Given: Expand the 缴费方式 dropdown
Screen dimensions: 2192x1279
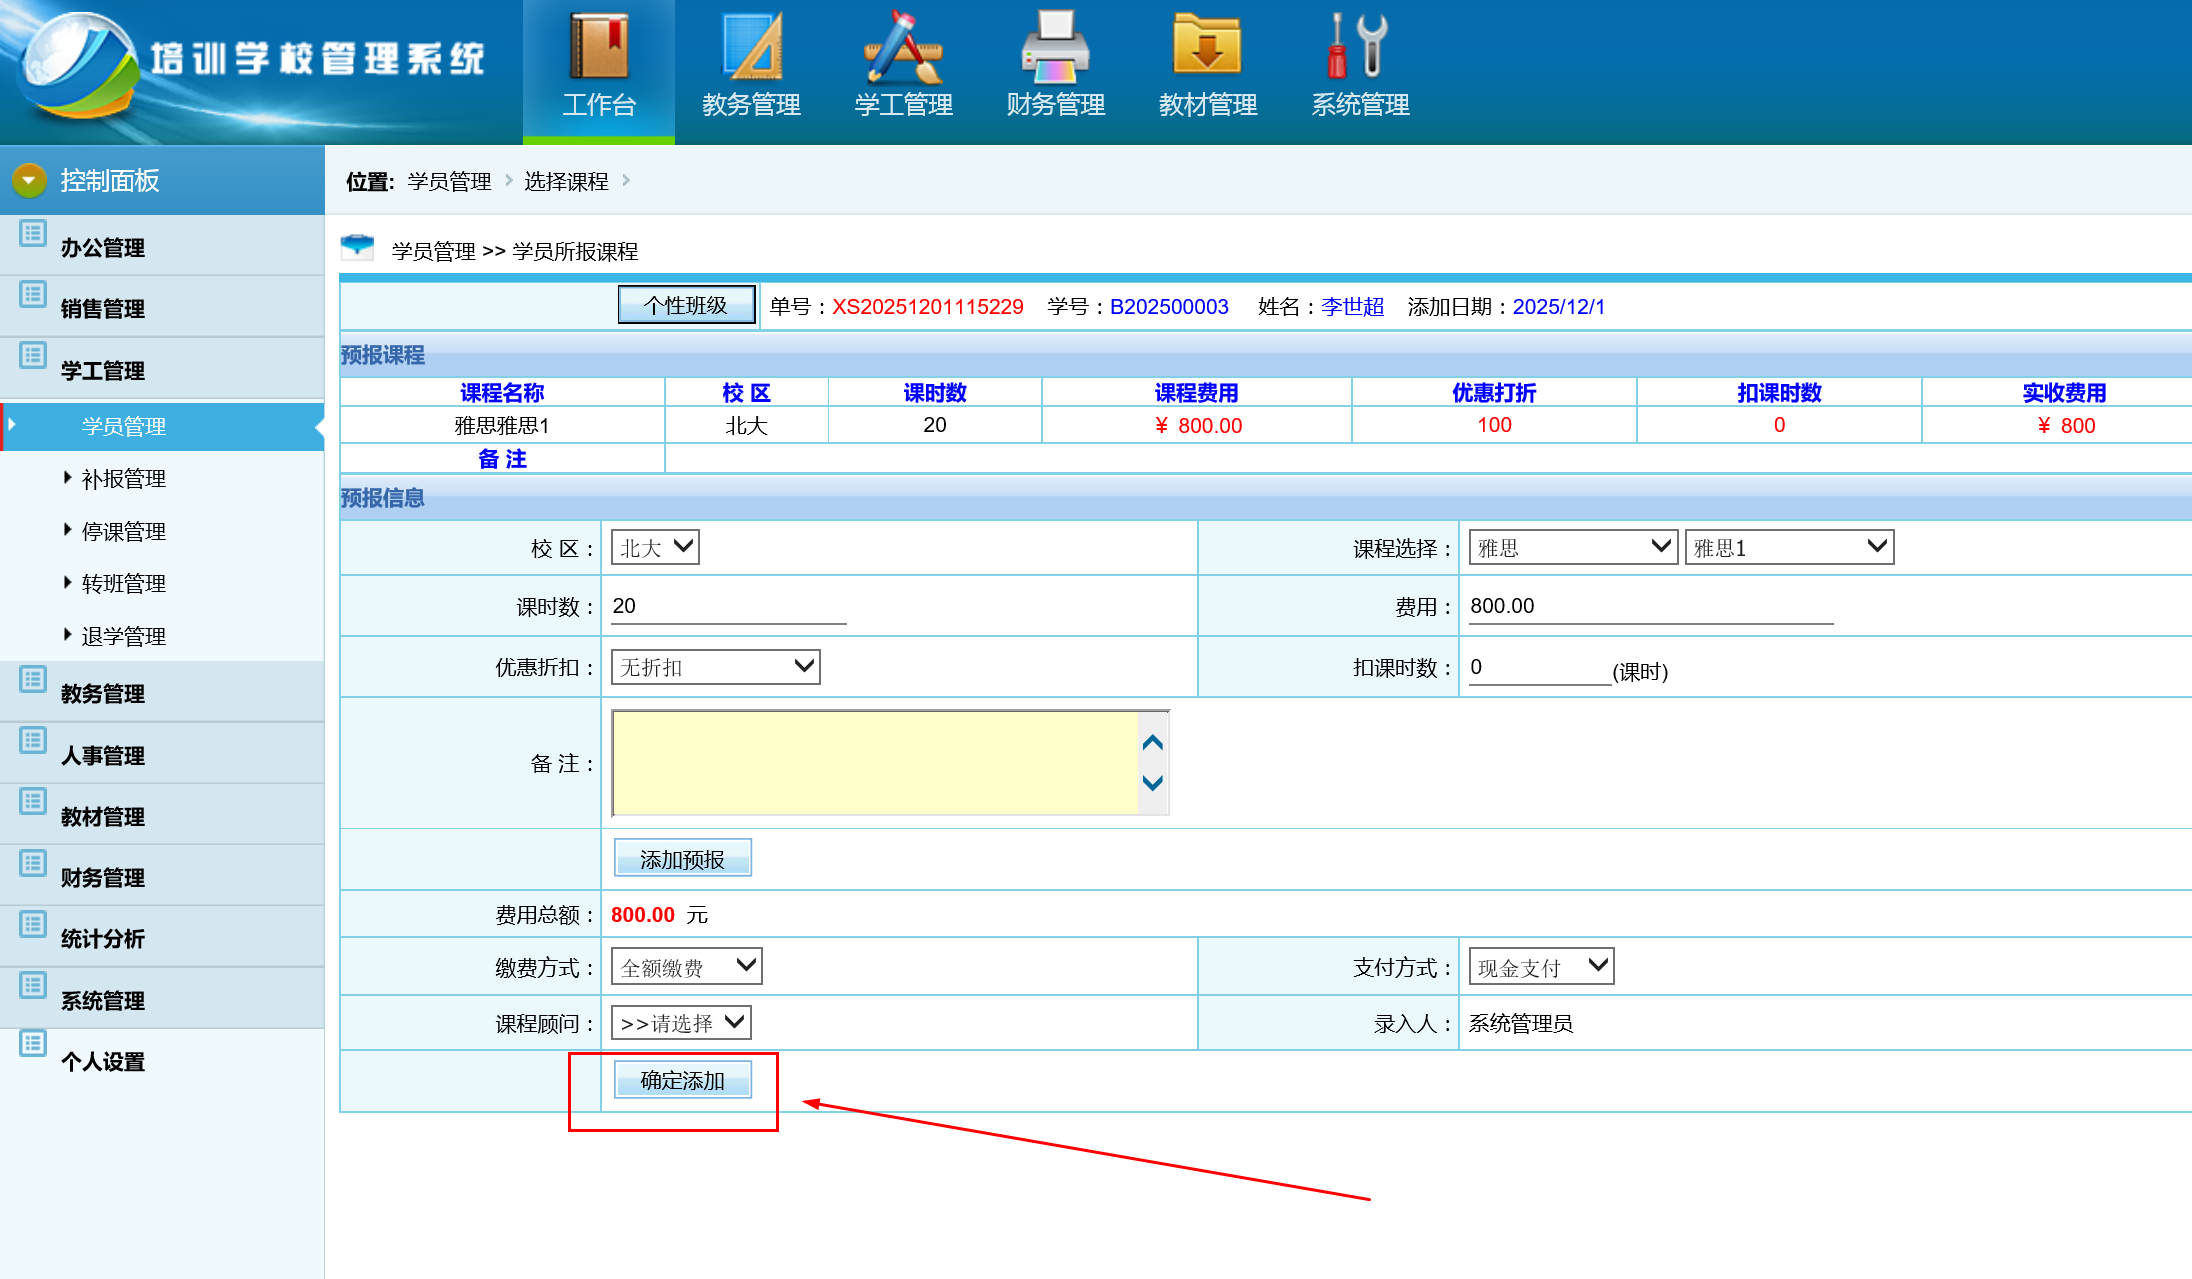Looking at the screenshot, I should click(x=686, y=967).
